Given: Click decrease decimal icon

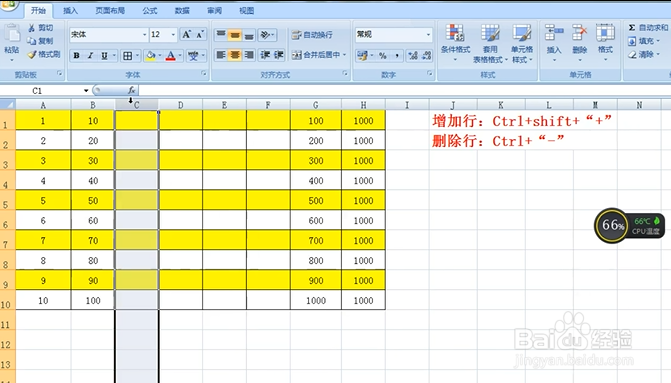Looking at the screenshot, I should (427, 55).
